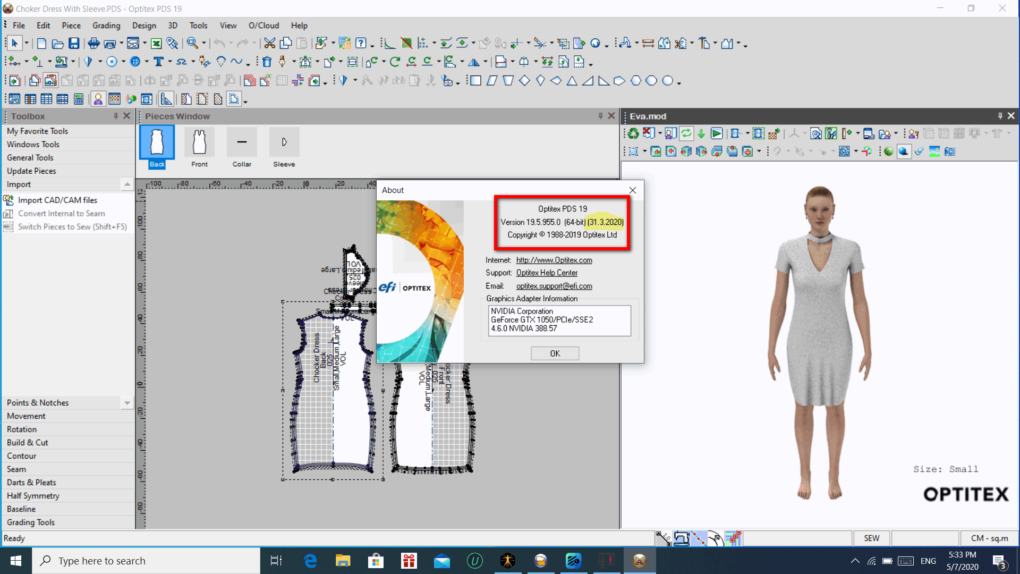Open File Explorer from taskbar

343,561
